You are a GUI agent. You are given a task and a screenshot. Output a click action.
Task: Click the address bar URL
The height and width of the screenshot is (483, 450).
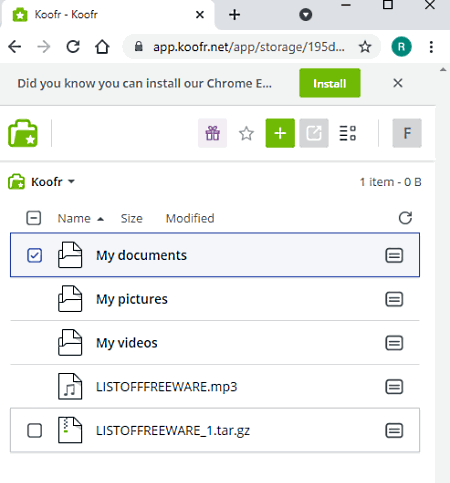pos(249,47)
